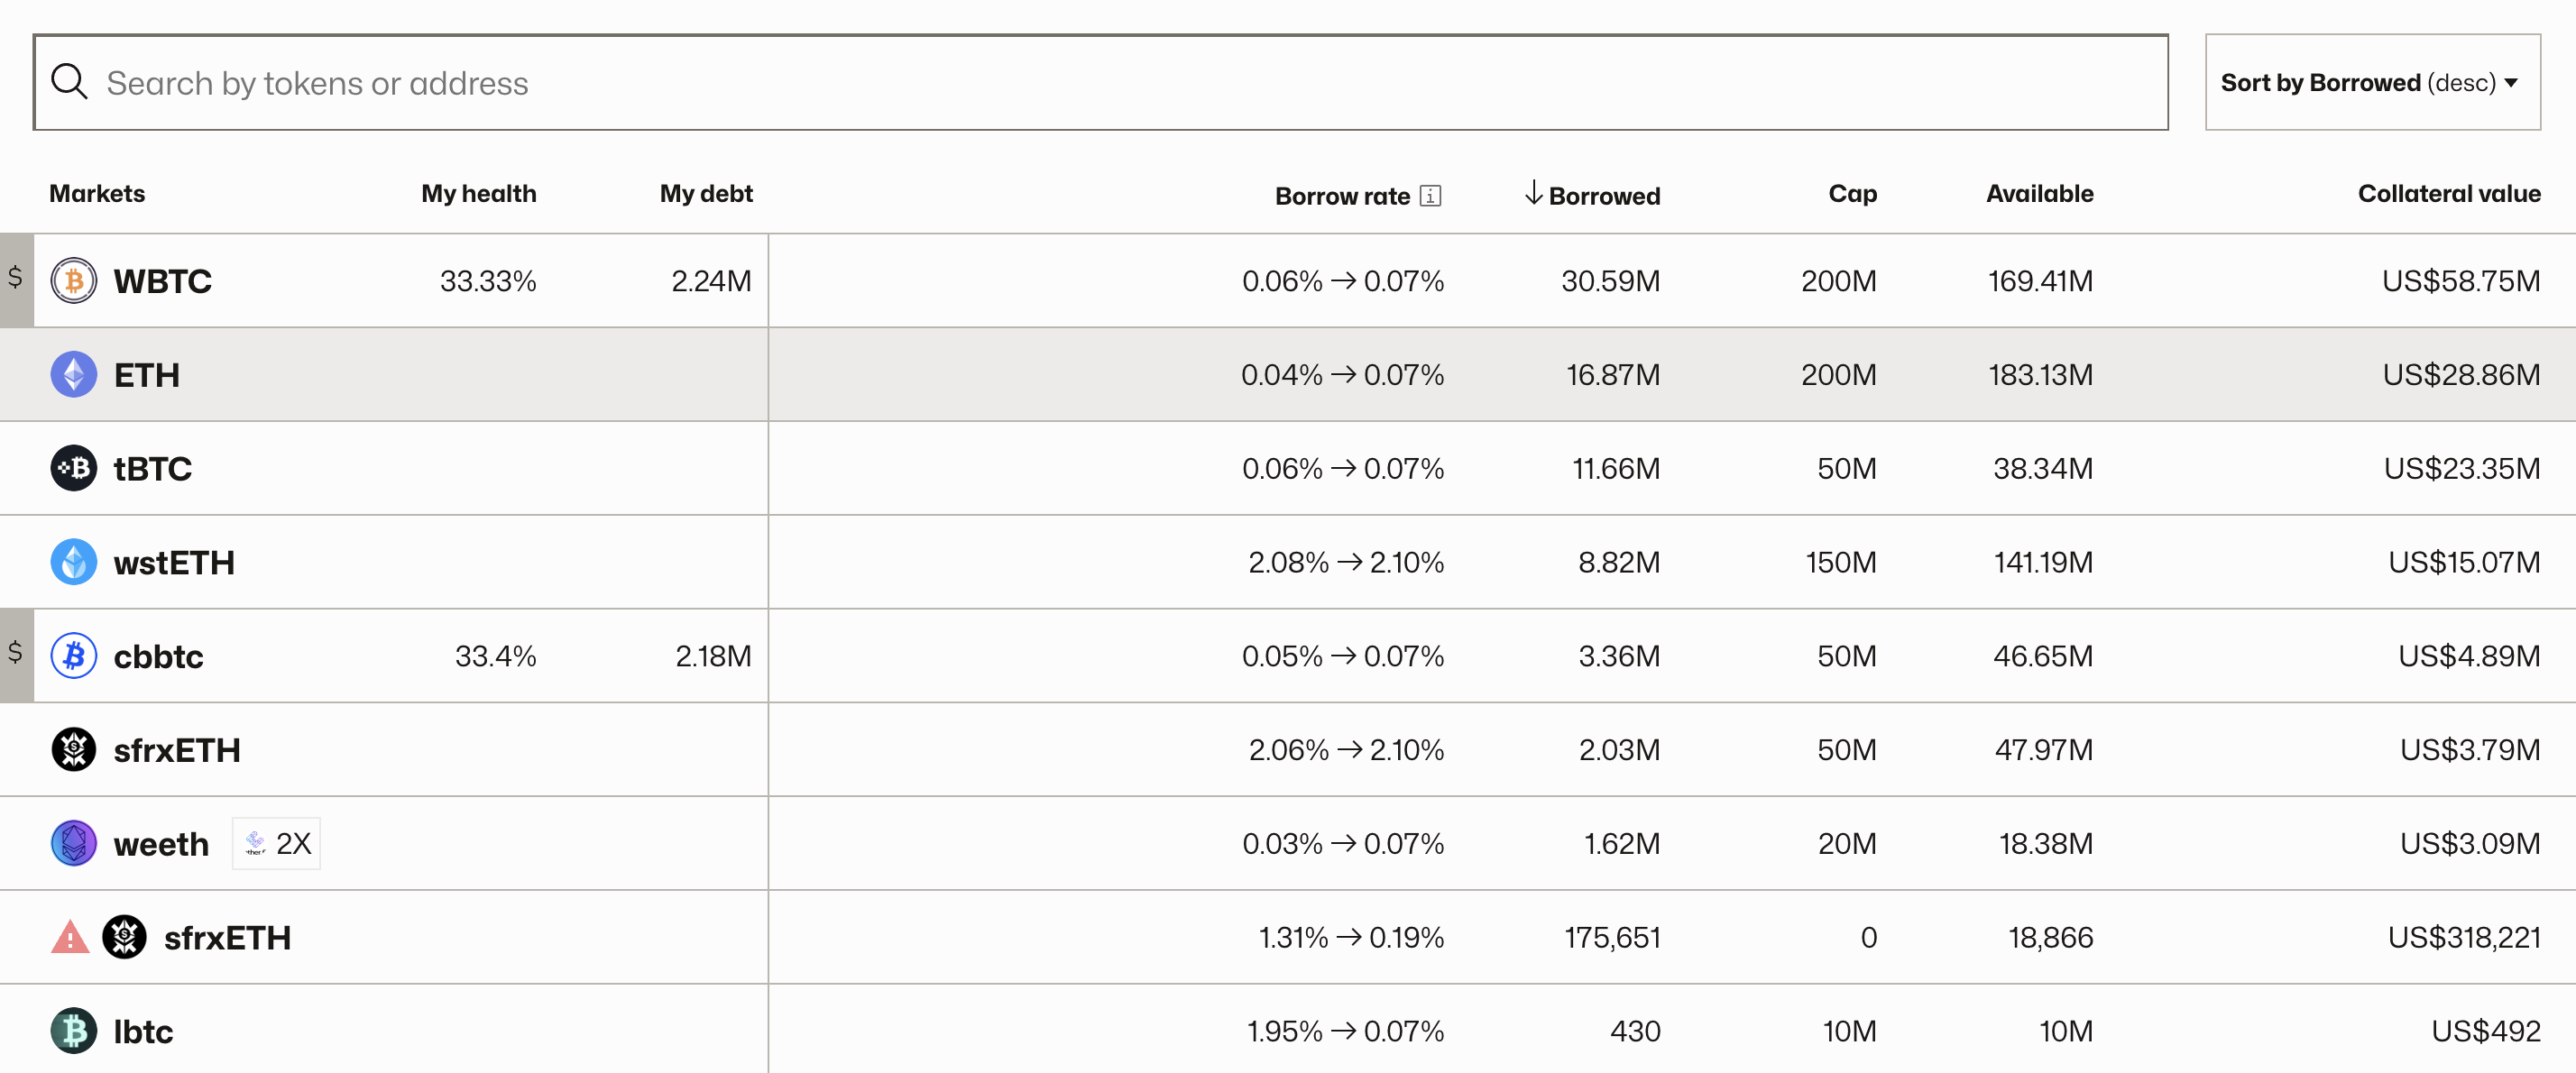The width and height of the screenshot is (2576, 1073).
Task: Click the dollar sign marker beside WBTC
Action: [x=16, y=278]
